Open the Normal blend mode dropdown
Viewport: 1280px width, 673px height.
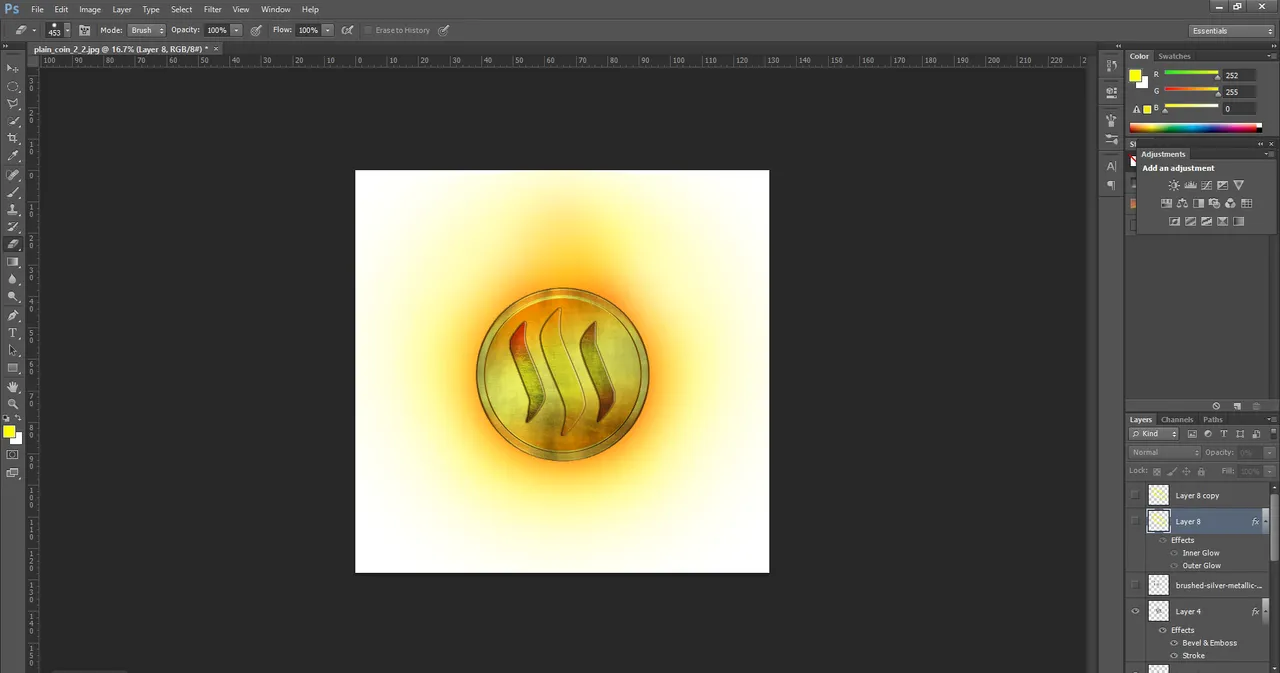pos(1164,452)
